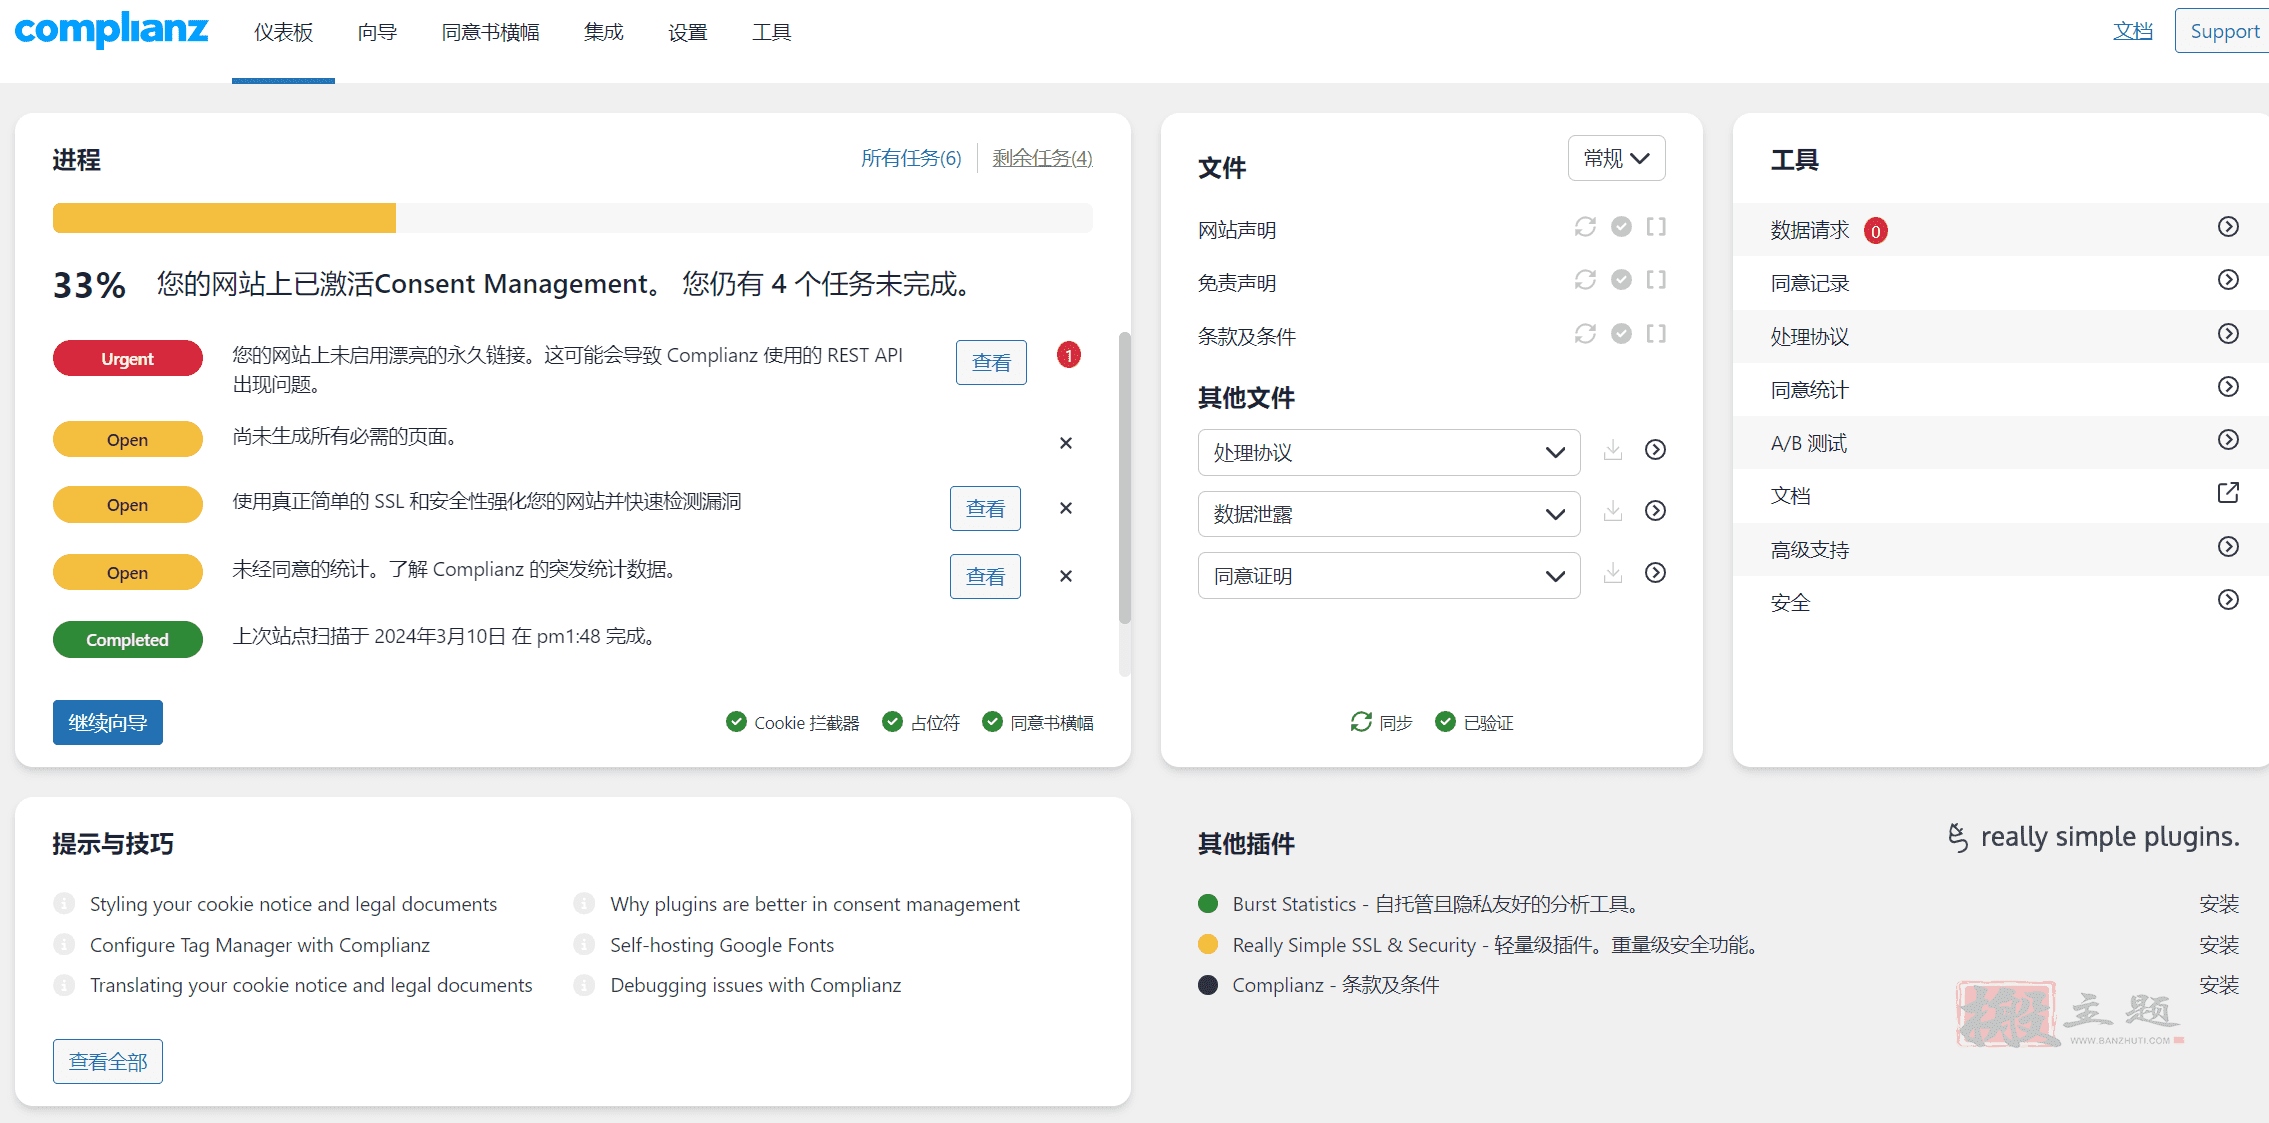Open 'Styling your cookie notice and legal documents' tip

293,904
